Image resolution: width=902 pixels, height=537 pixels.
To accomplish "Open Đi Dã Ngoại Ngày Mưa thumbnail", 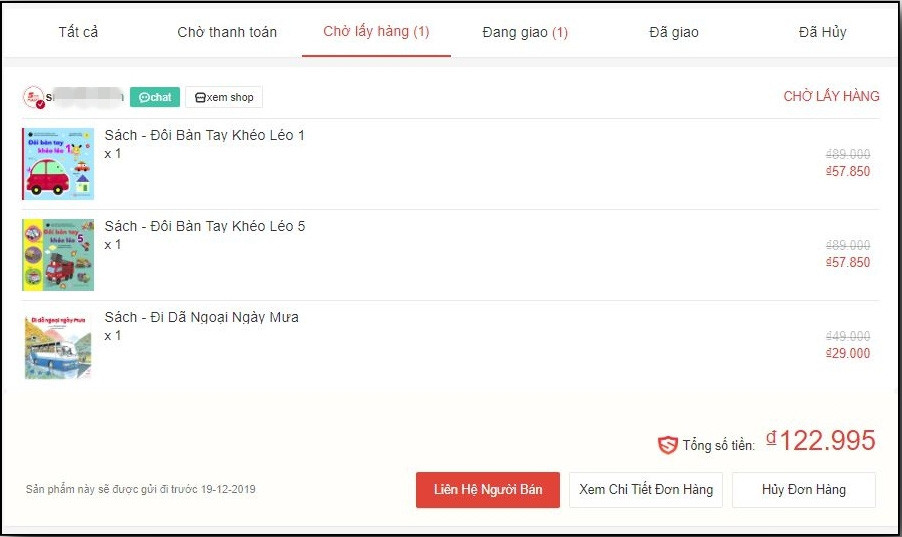I will [x=58, y=346].
